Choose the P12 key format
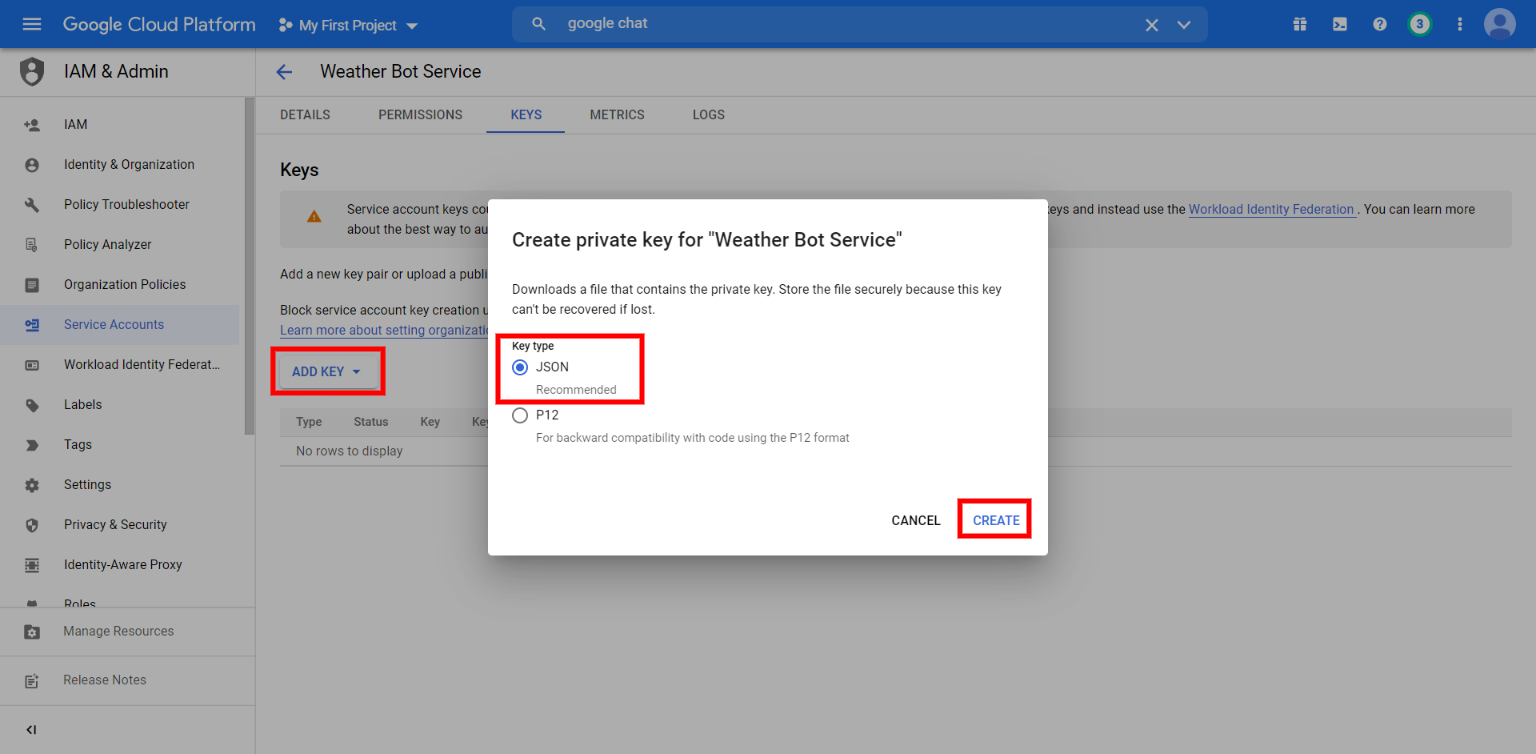The height and width of the screenshot is (754, 1536). pyautogui.click(x=520, y=415)
